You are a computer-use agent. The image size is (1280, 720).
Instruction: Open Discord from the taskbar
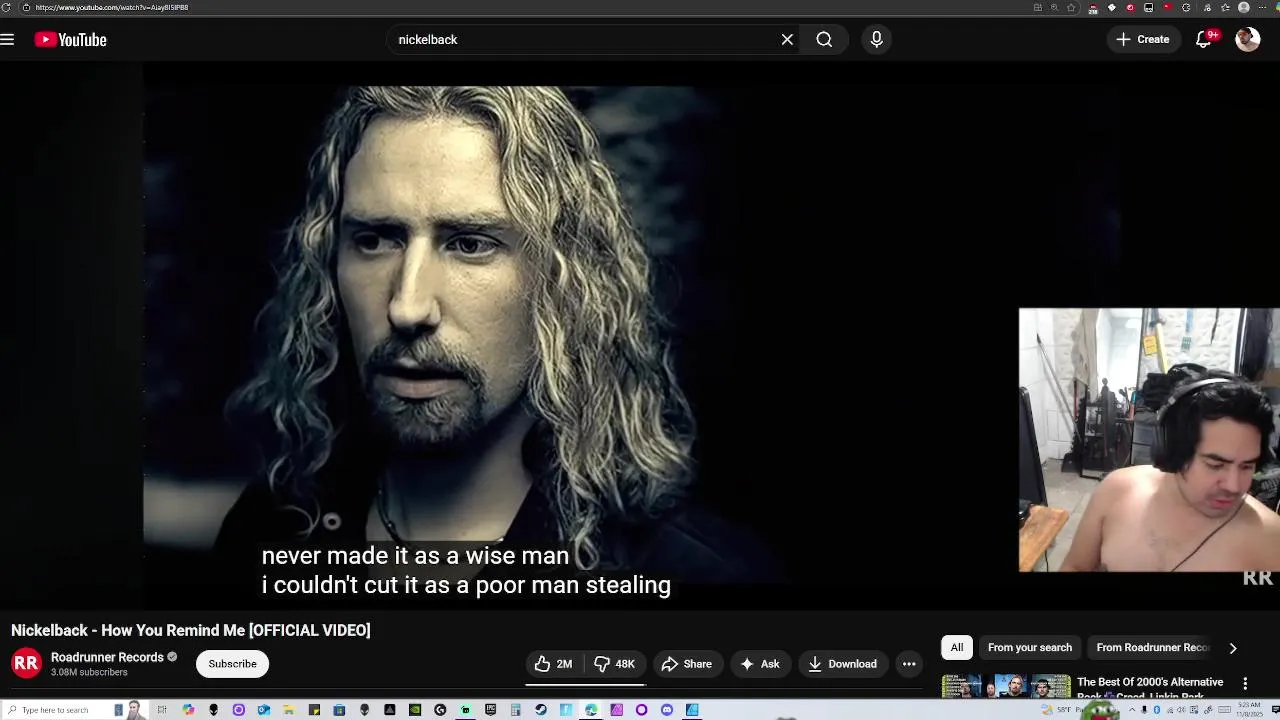coord(667,710)
